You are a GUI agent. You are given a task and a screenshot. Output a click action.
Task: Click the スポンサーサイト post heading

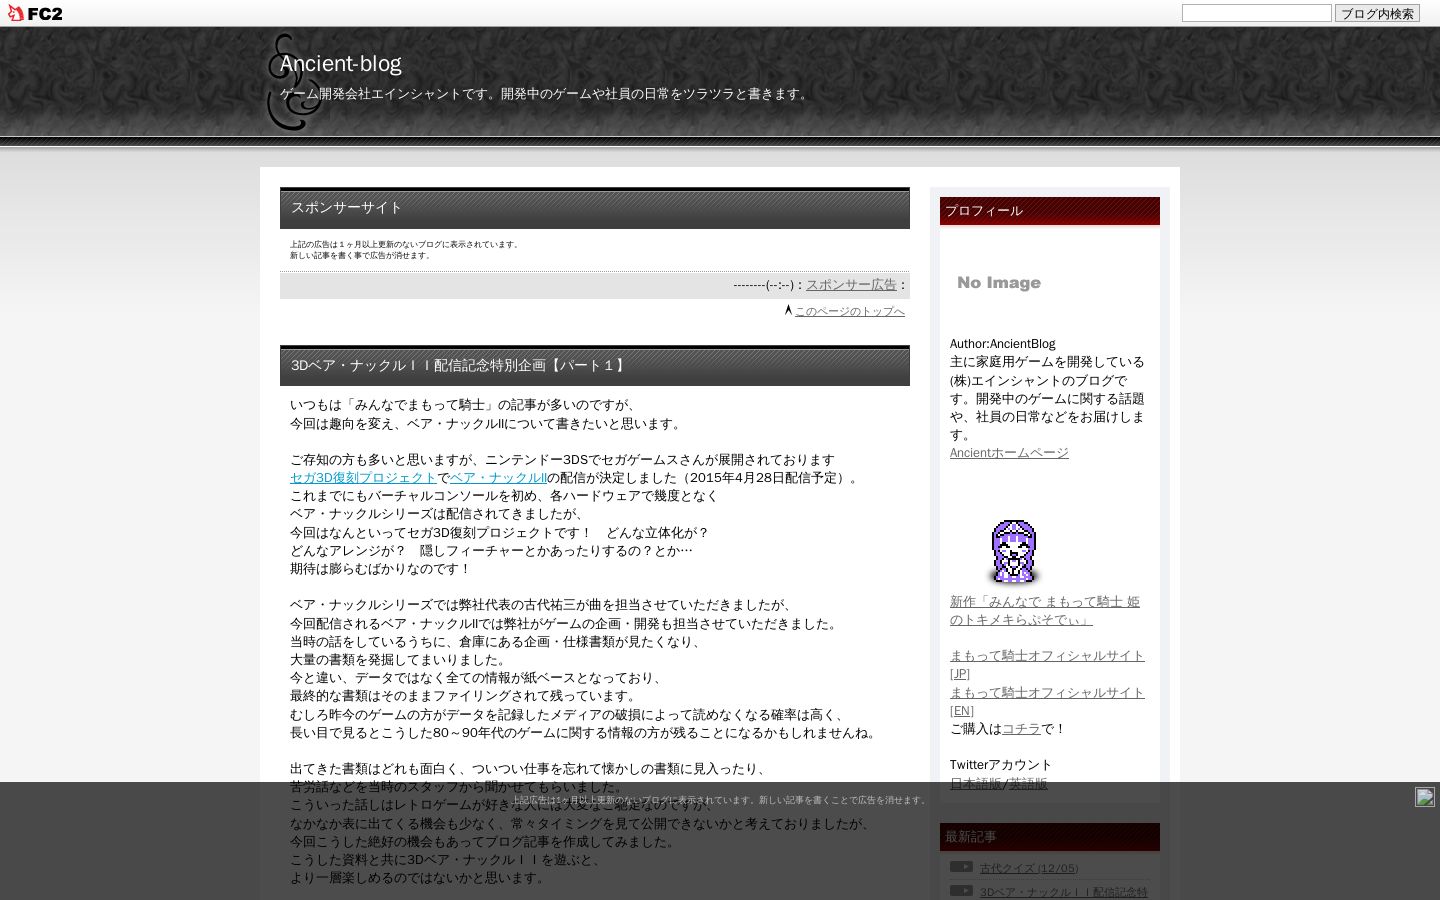(x=346, y=207)
